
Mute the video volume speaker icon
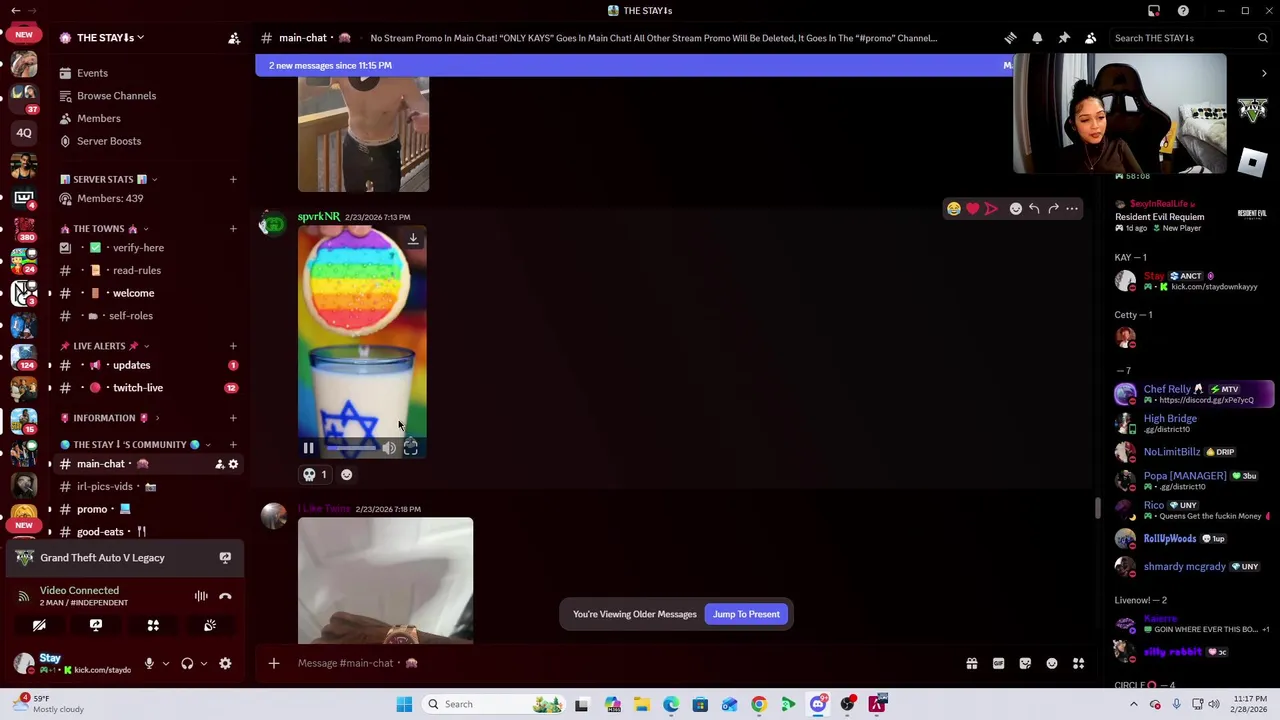[389, 449]
